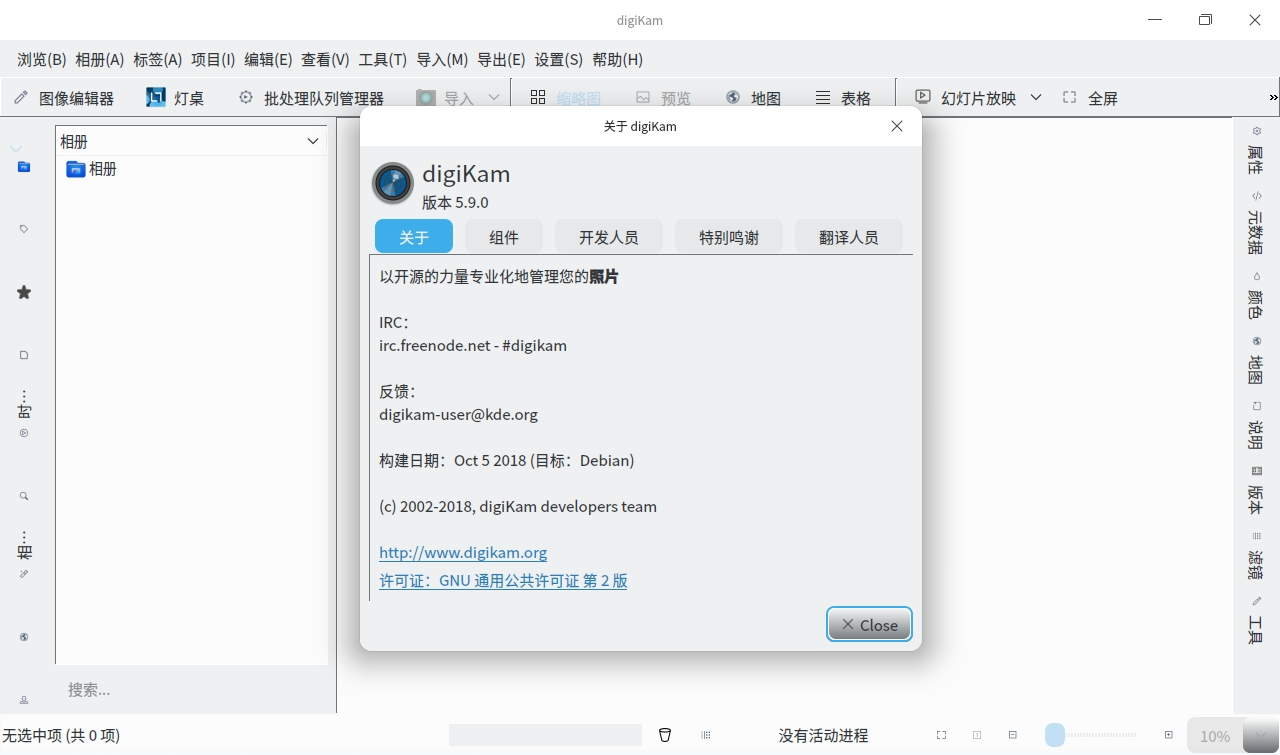Viewport: 1280px width, 755px height.
Task: Select the Search magnifier icon in left sidebar
Action: (24, 496)
